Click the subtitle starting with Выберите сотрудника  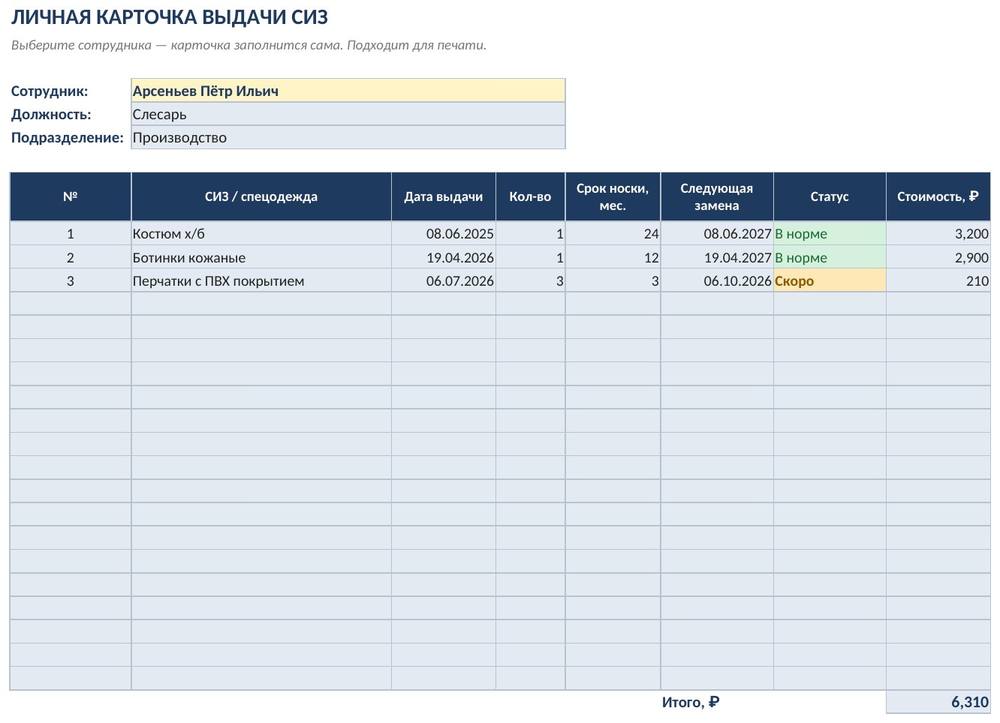[249, 45]
